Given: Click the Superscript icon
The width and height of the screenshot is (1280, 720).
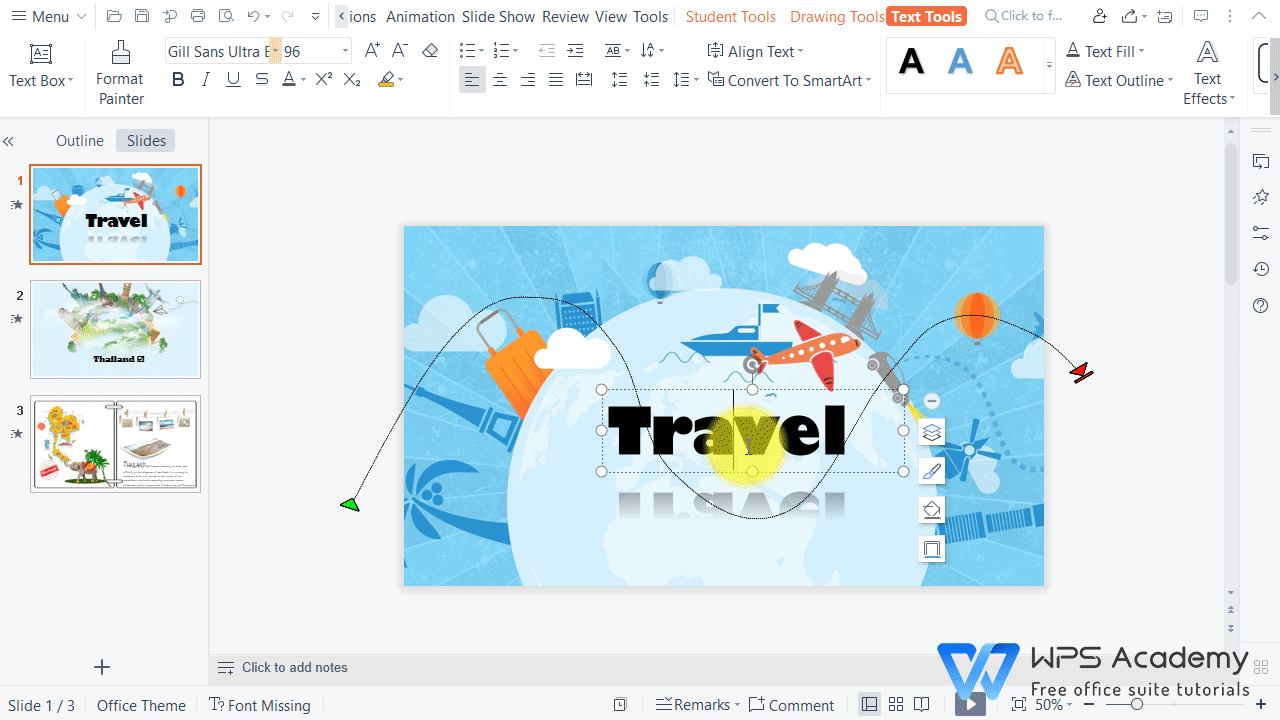Looking at the screenshot, I should coord(322,79).
